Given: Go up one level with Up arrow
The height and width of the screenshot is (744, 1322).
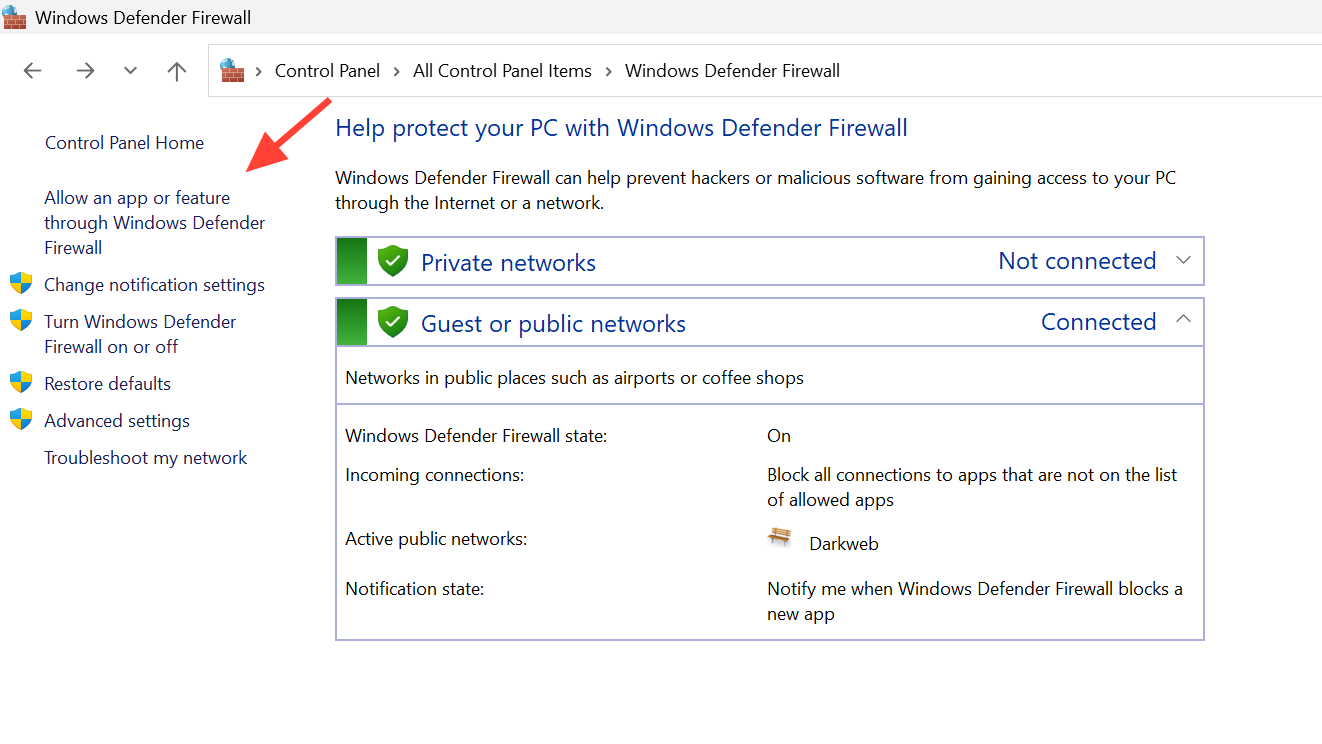Looking at the screenshot, I should [177, 71].
